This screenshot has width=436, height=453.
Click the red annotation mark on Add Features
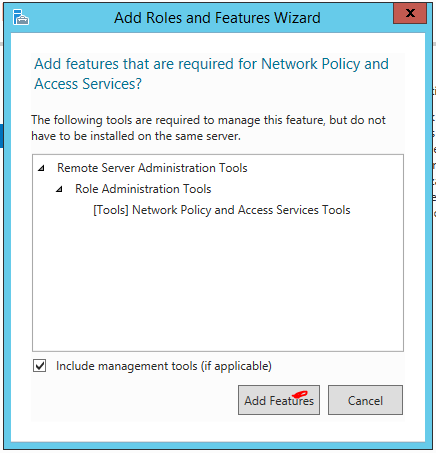(300, 394)
